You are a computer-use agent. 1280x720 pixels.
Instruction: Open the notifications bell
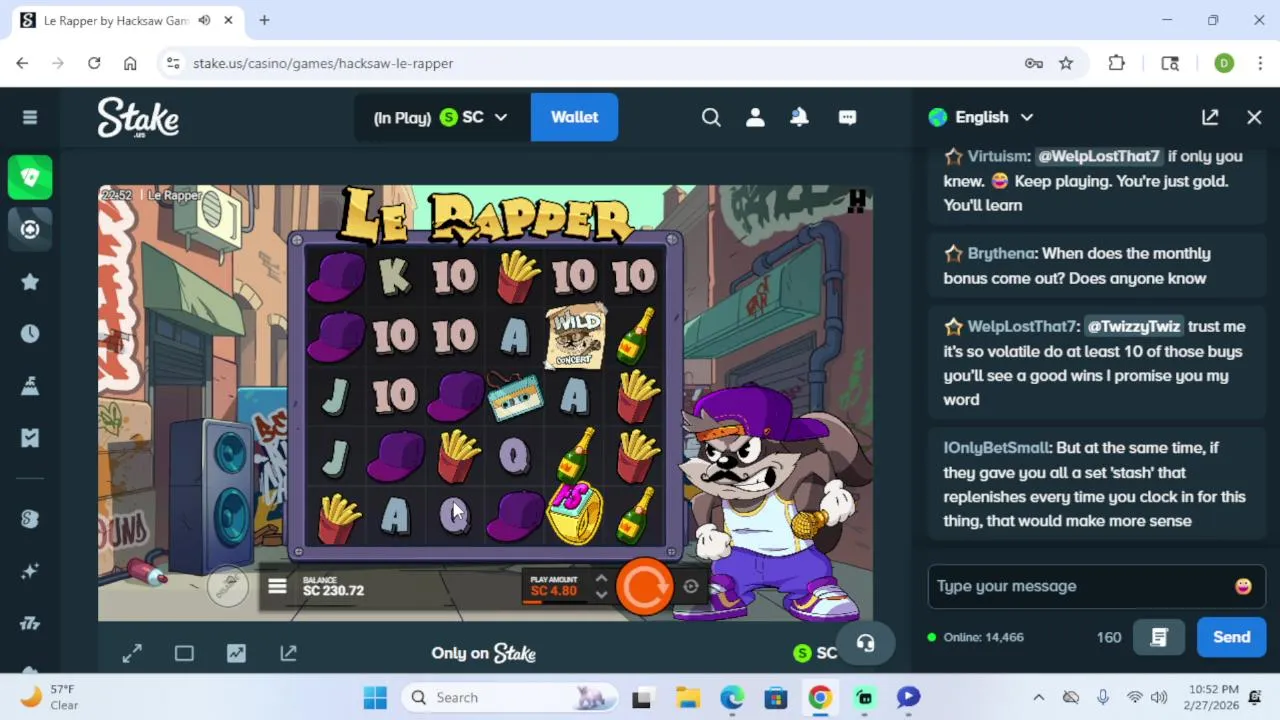pyautogui.click(x=799, y=117)
